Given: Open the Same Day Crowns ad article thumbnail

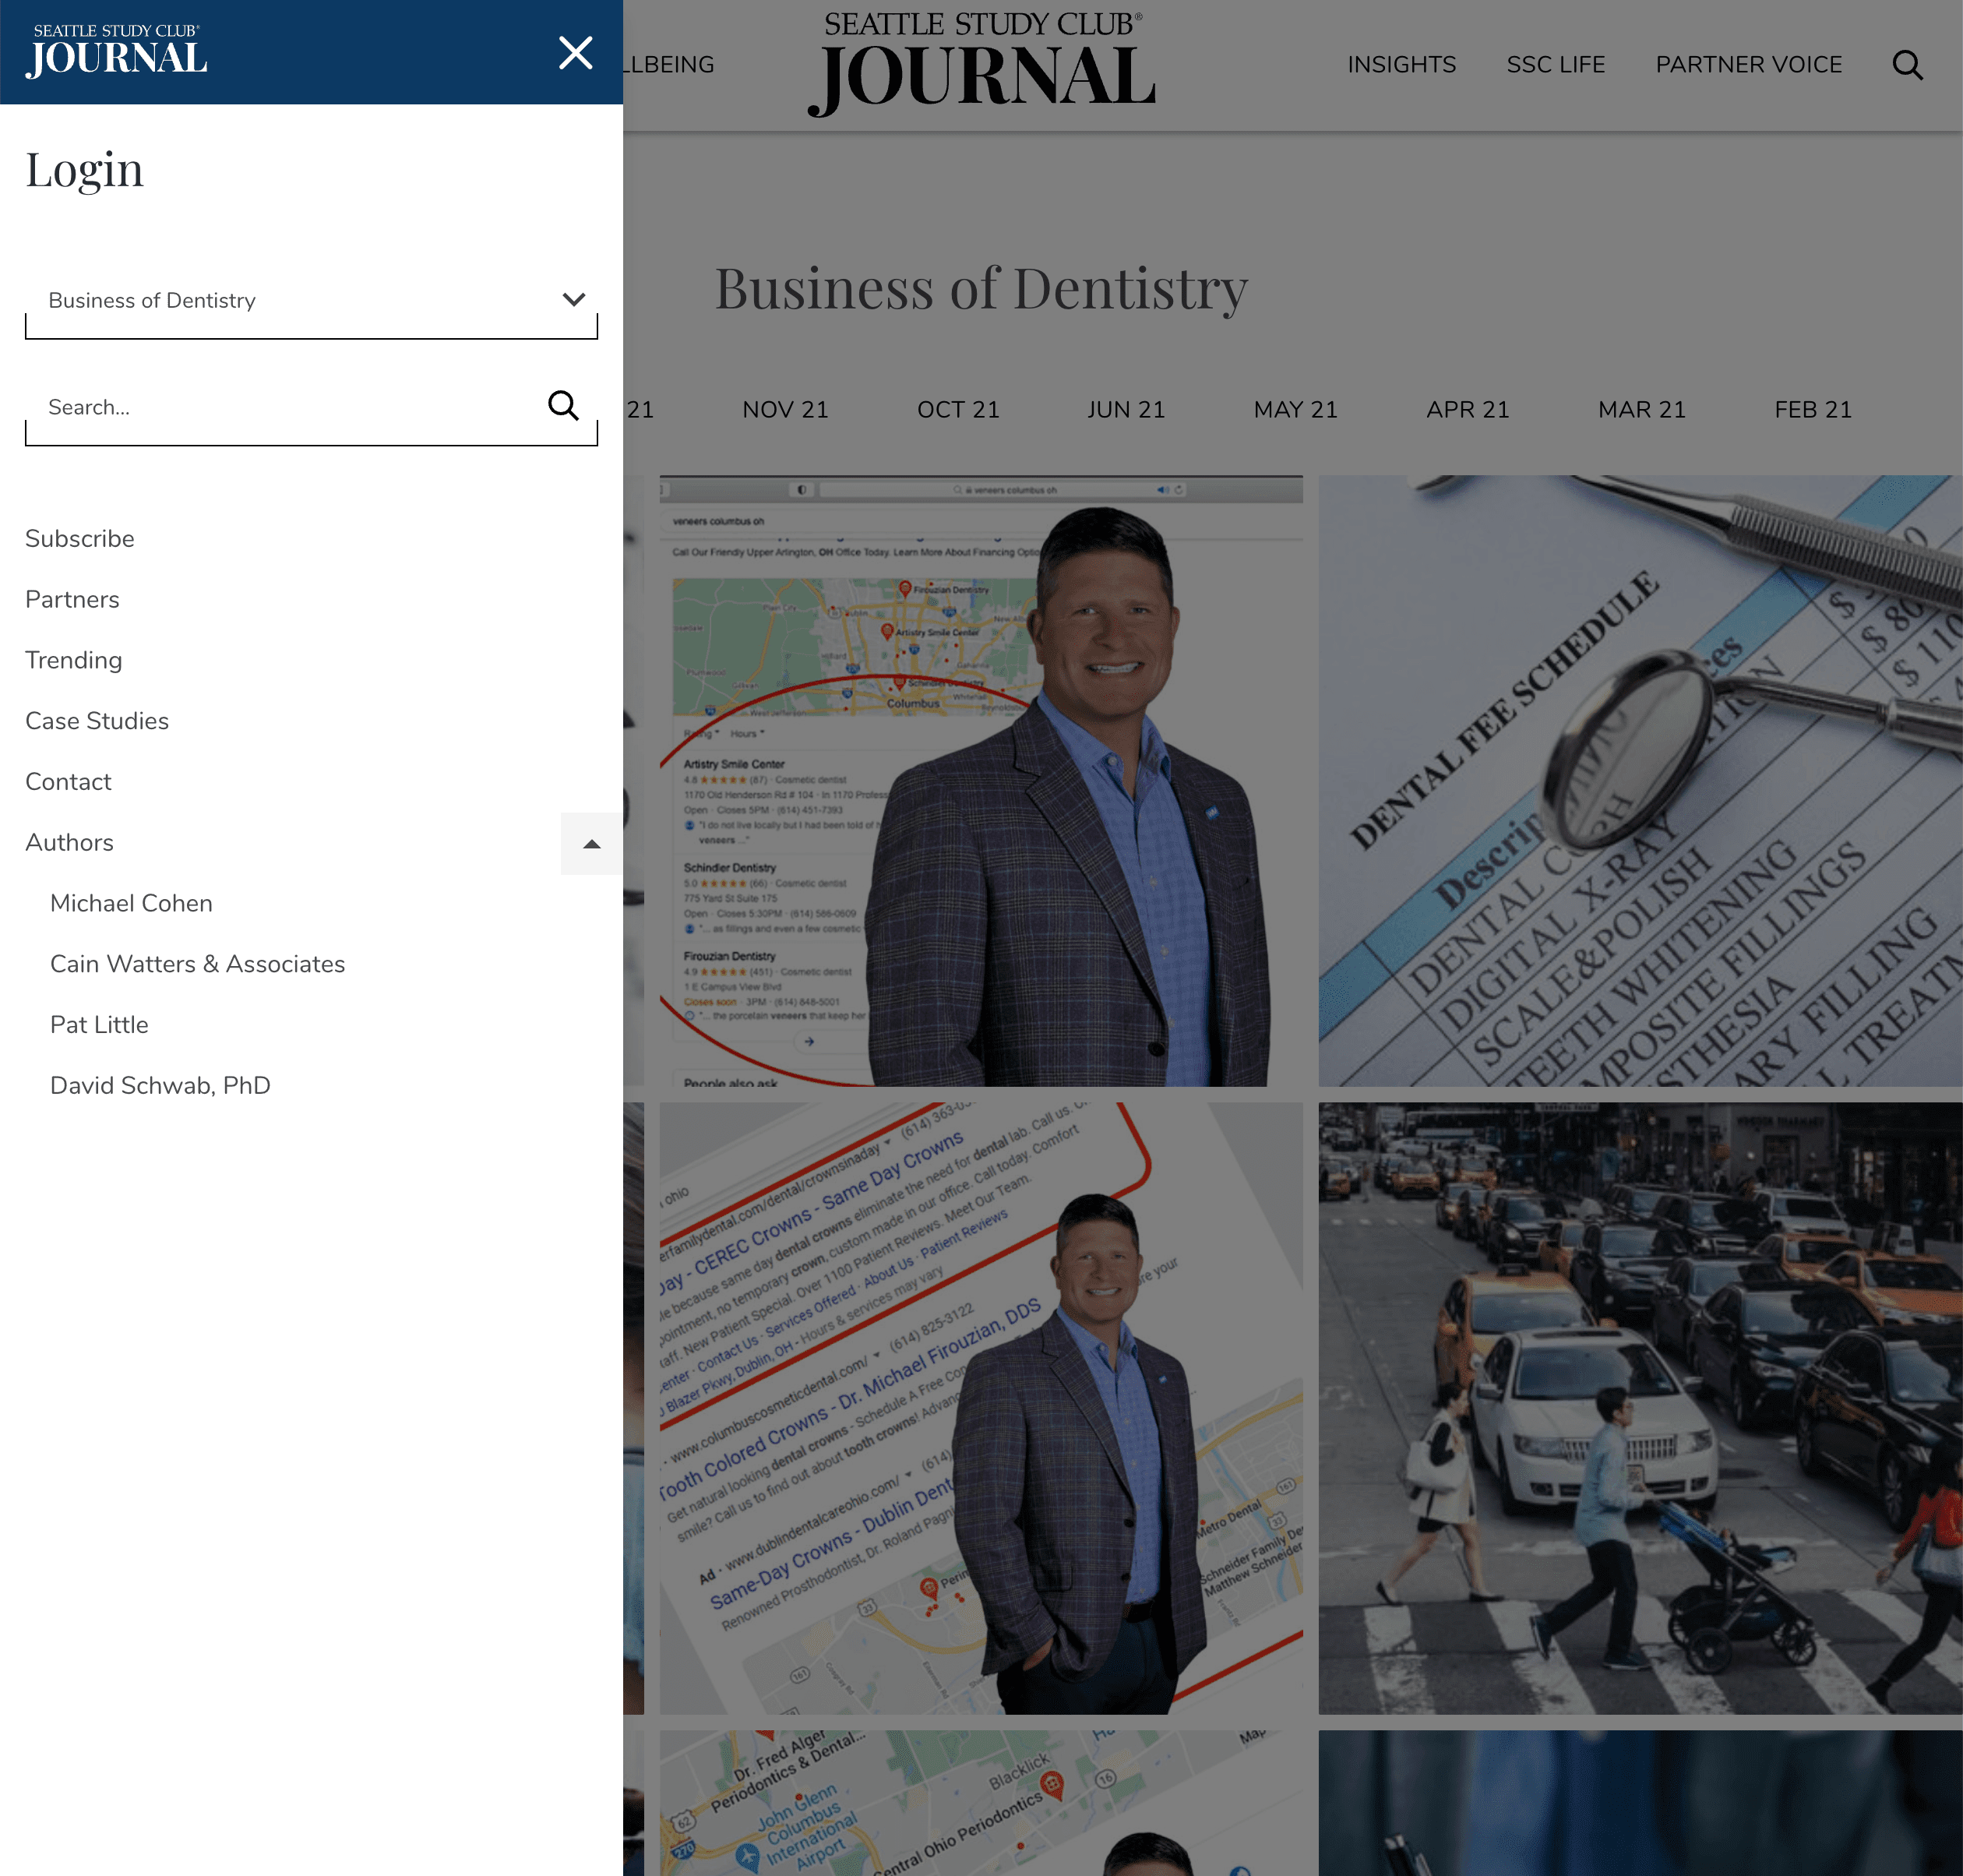Looking at the screenshot, I should (981, 1409).
